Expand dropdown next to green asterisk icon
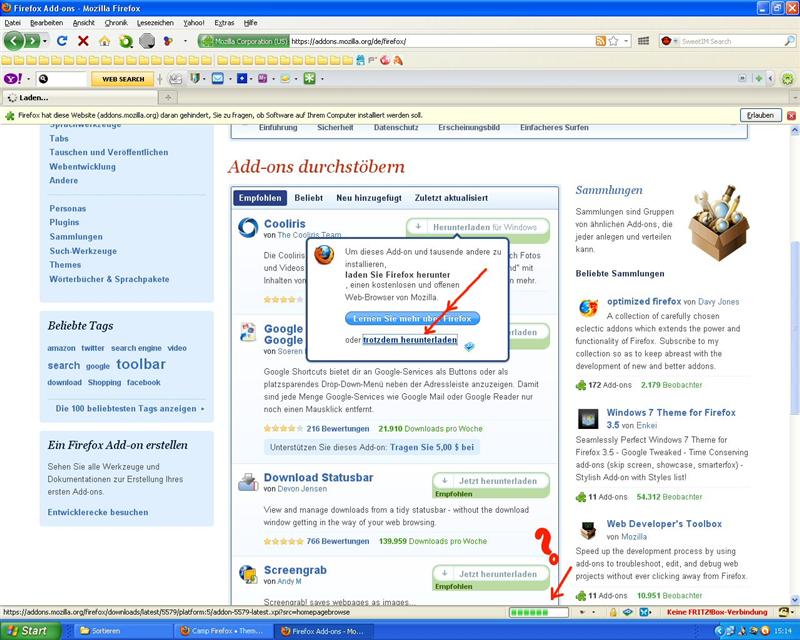Image resolution: width=800 pixels, height=640 pixels. click(x=322, y=79)
